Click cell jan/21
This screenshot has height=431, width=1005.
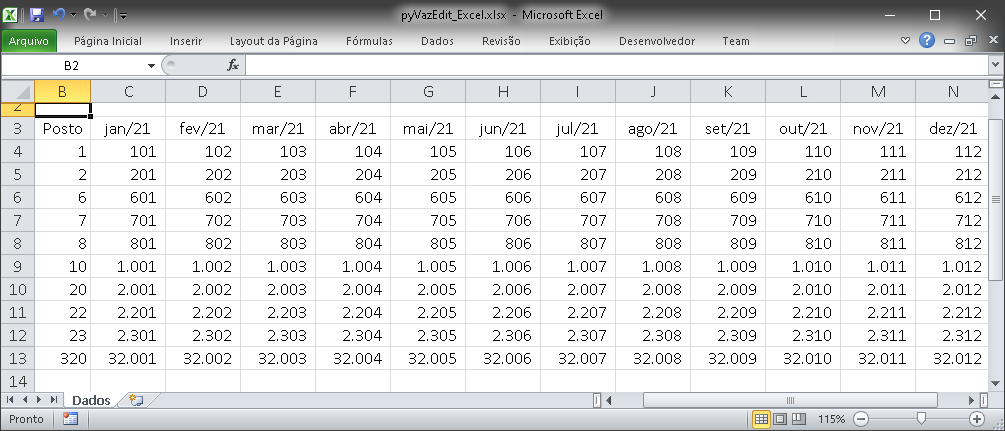click(x=128, y=128)
